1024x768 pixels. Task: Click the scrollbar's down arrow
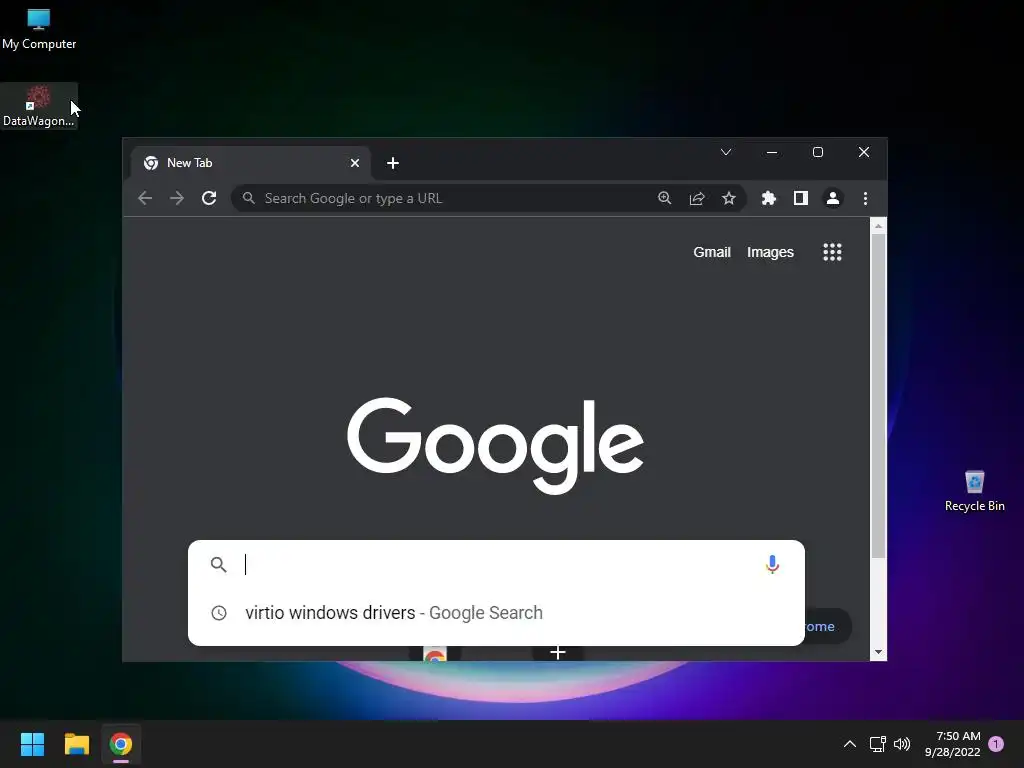[878, 652]
